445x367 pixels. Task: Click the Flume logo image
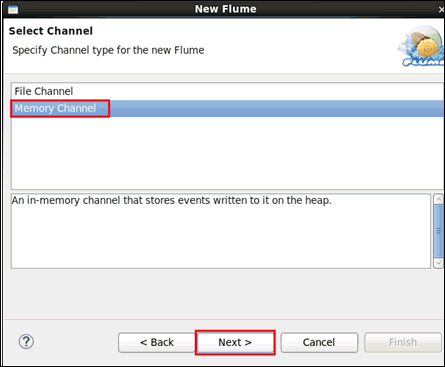[x=421, y=46]
